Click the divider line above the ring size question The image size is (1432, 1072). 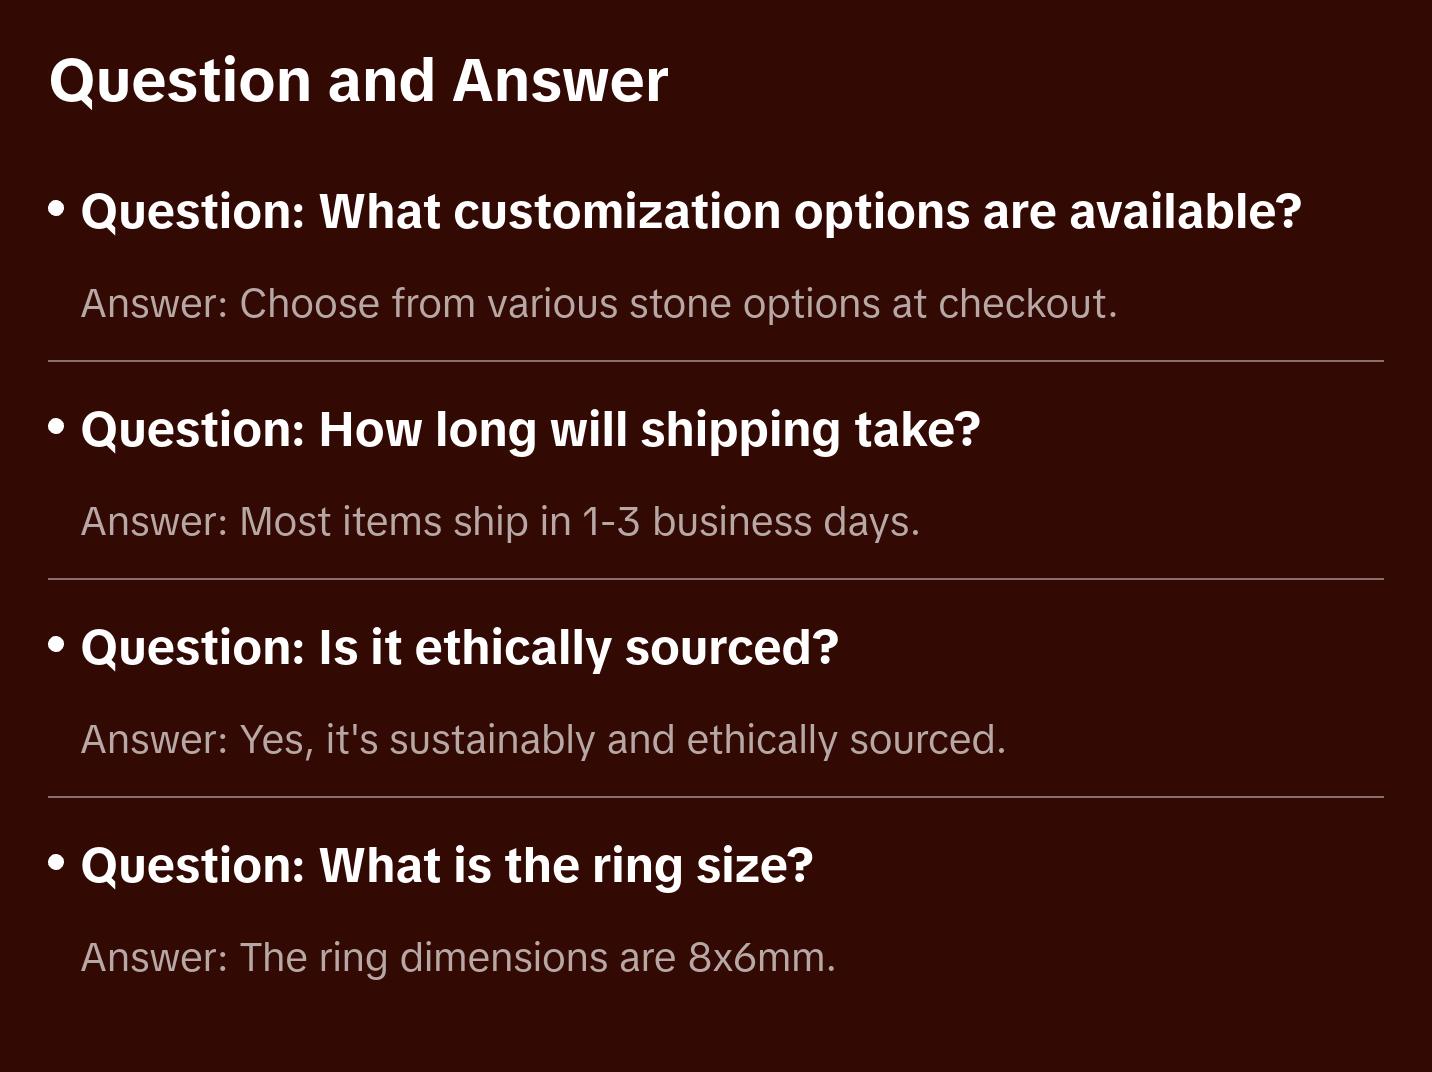(716, 797)
